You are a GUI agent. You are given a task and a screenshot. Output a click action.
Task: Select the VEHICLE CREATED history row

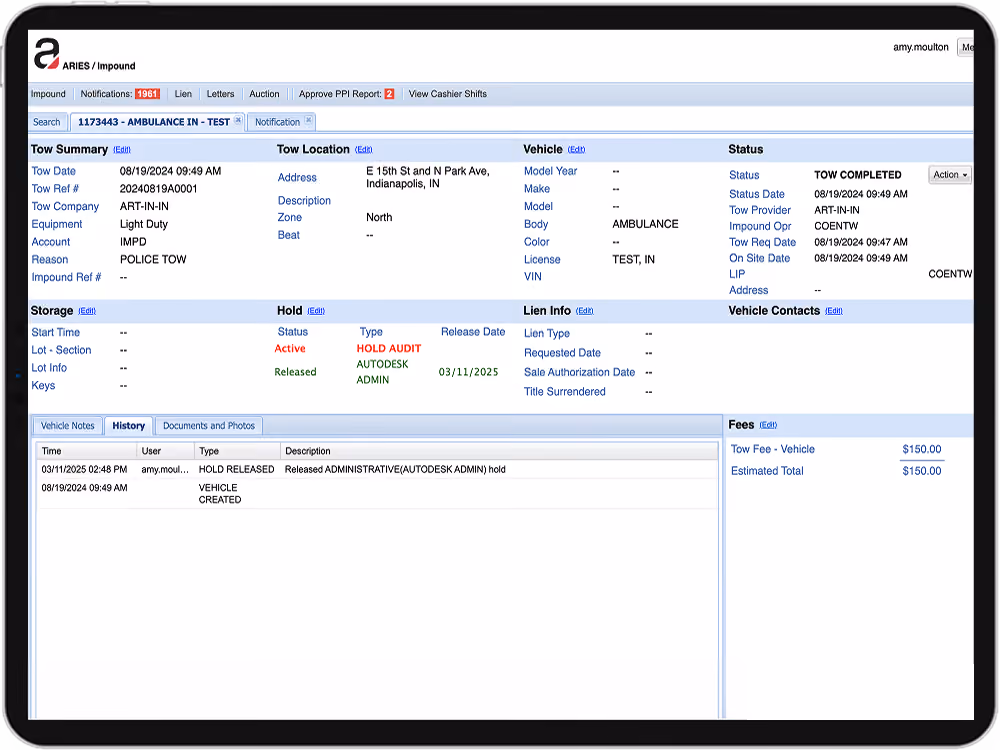click(x=378, y=494)
